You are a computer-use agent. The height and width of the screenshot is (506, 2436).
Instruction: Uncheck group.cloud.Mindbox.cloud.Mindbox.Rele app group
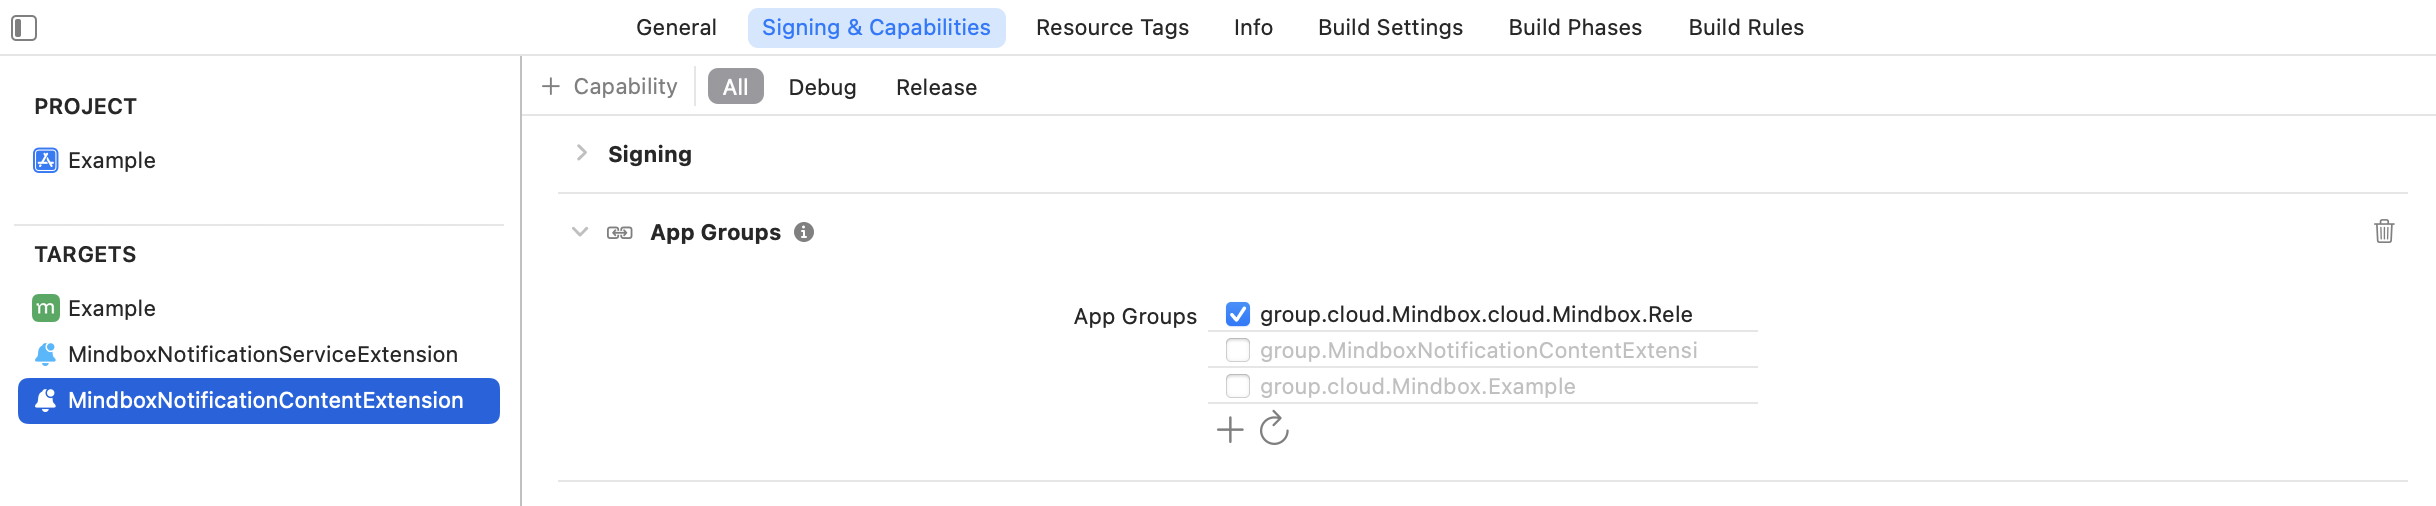1238,314
